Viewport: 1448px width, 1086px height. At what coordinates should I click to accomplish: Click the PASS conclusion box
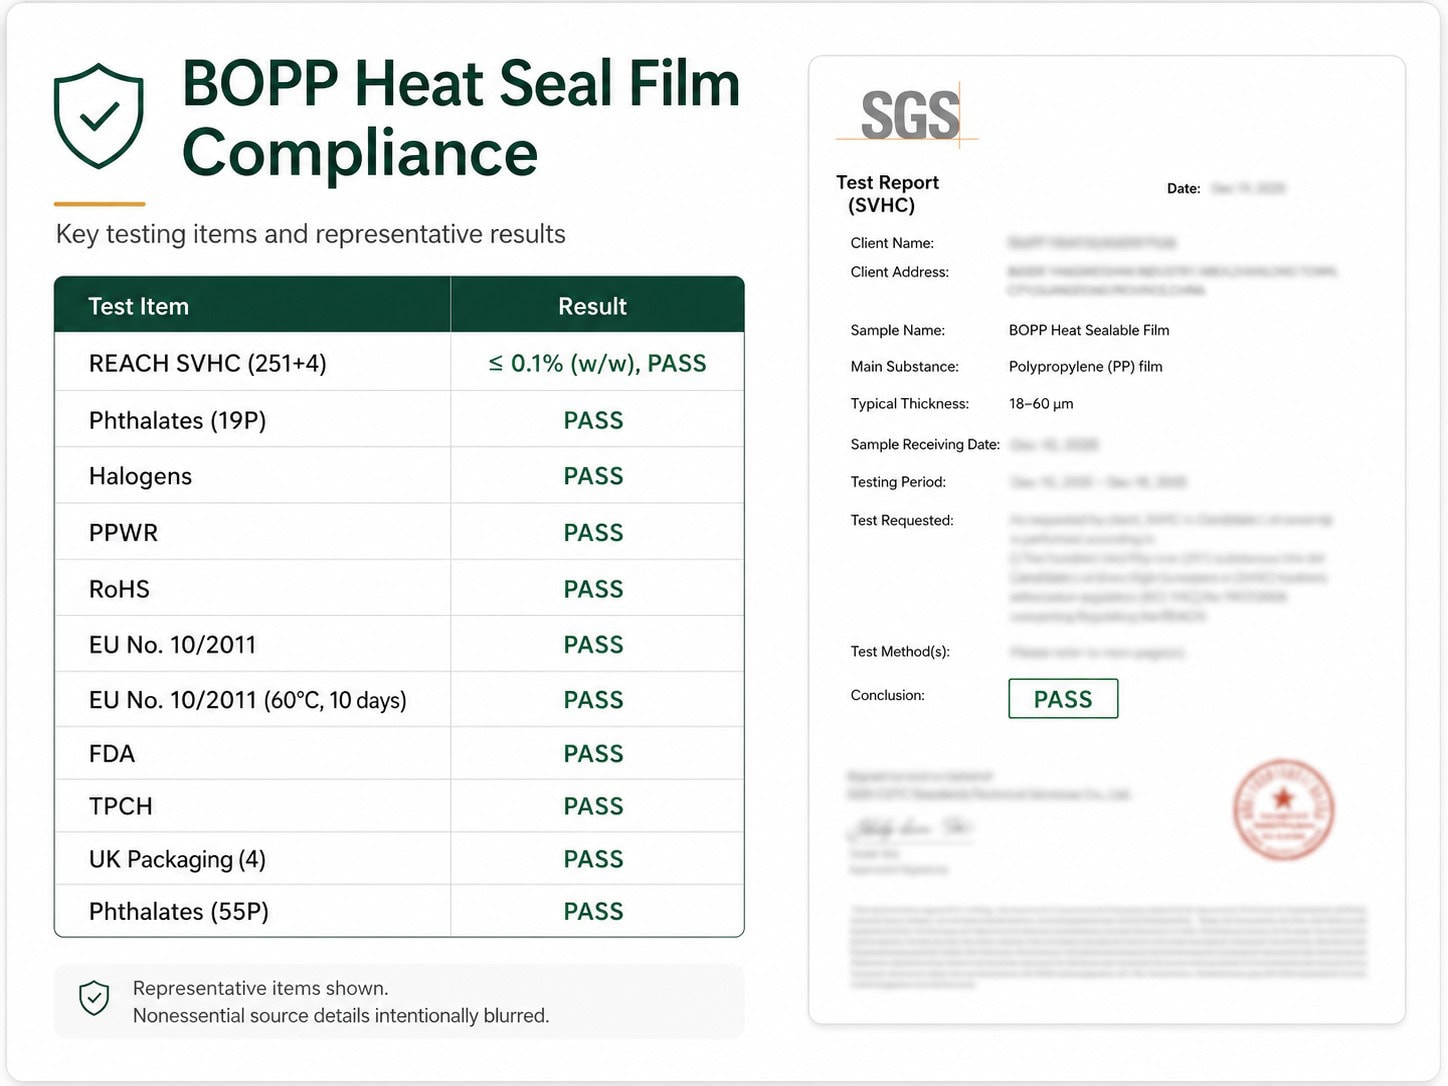coord(1063,699)
